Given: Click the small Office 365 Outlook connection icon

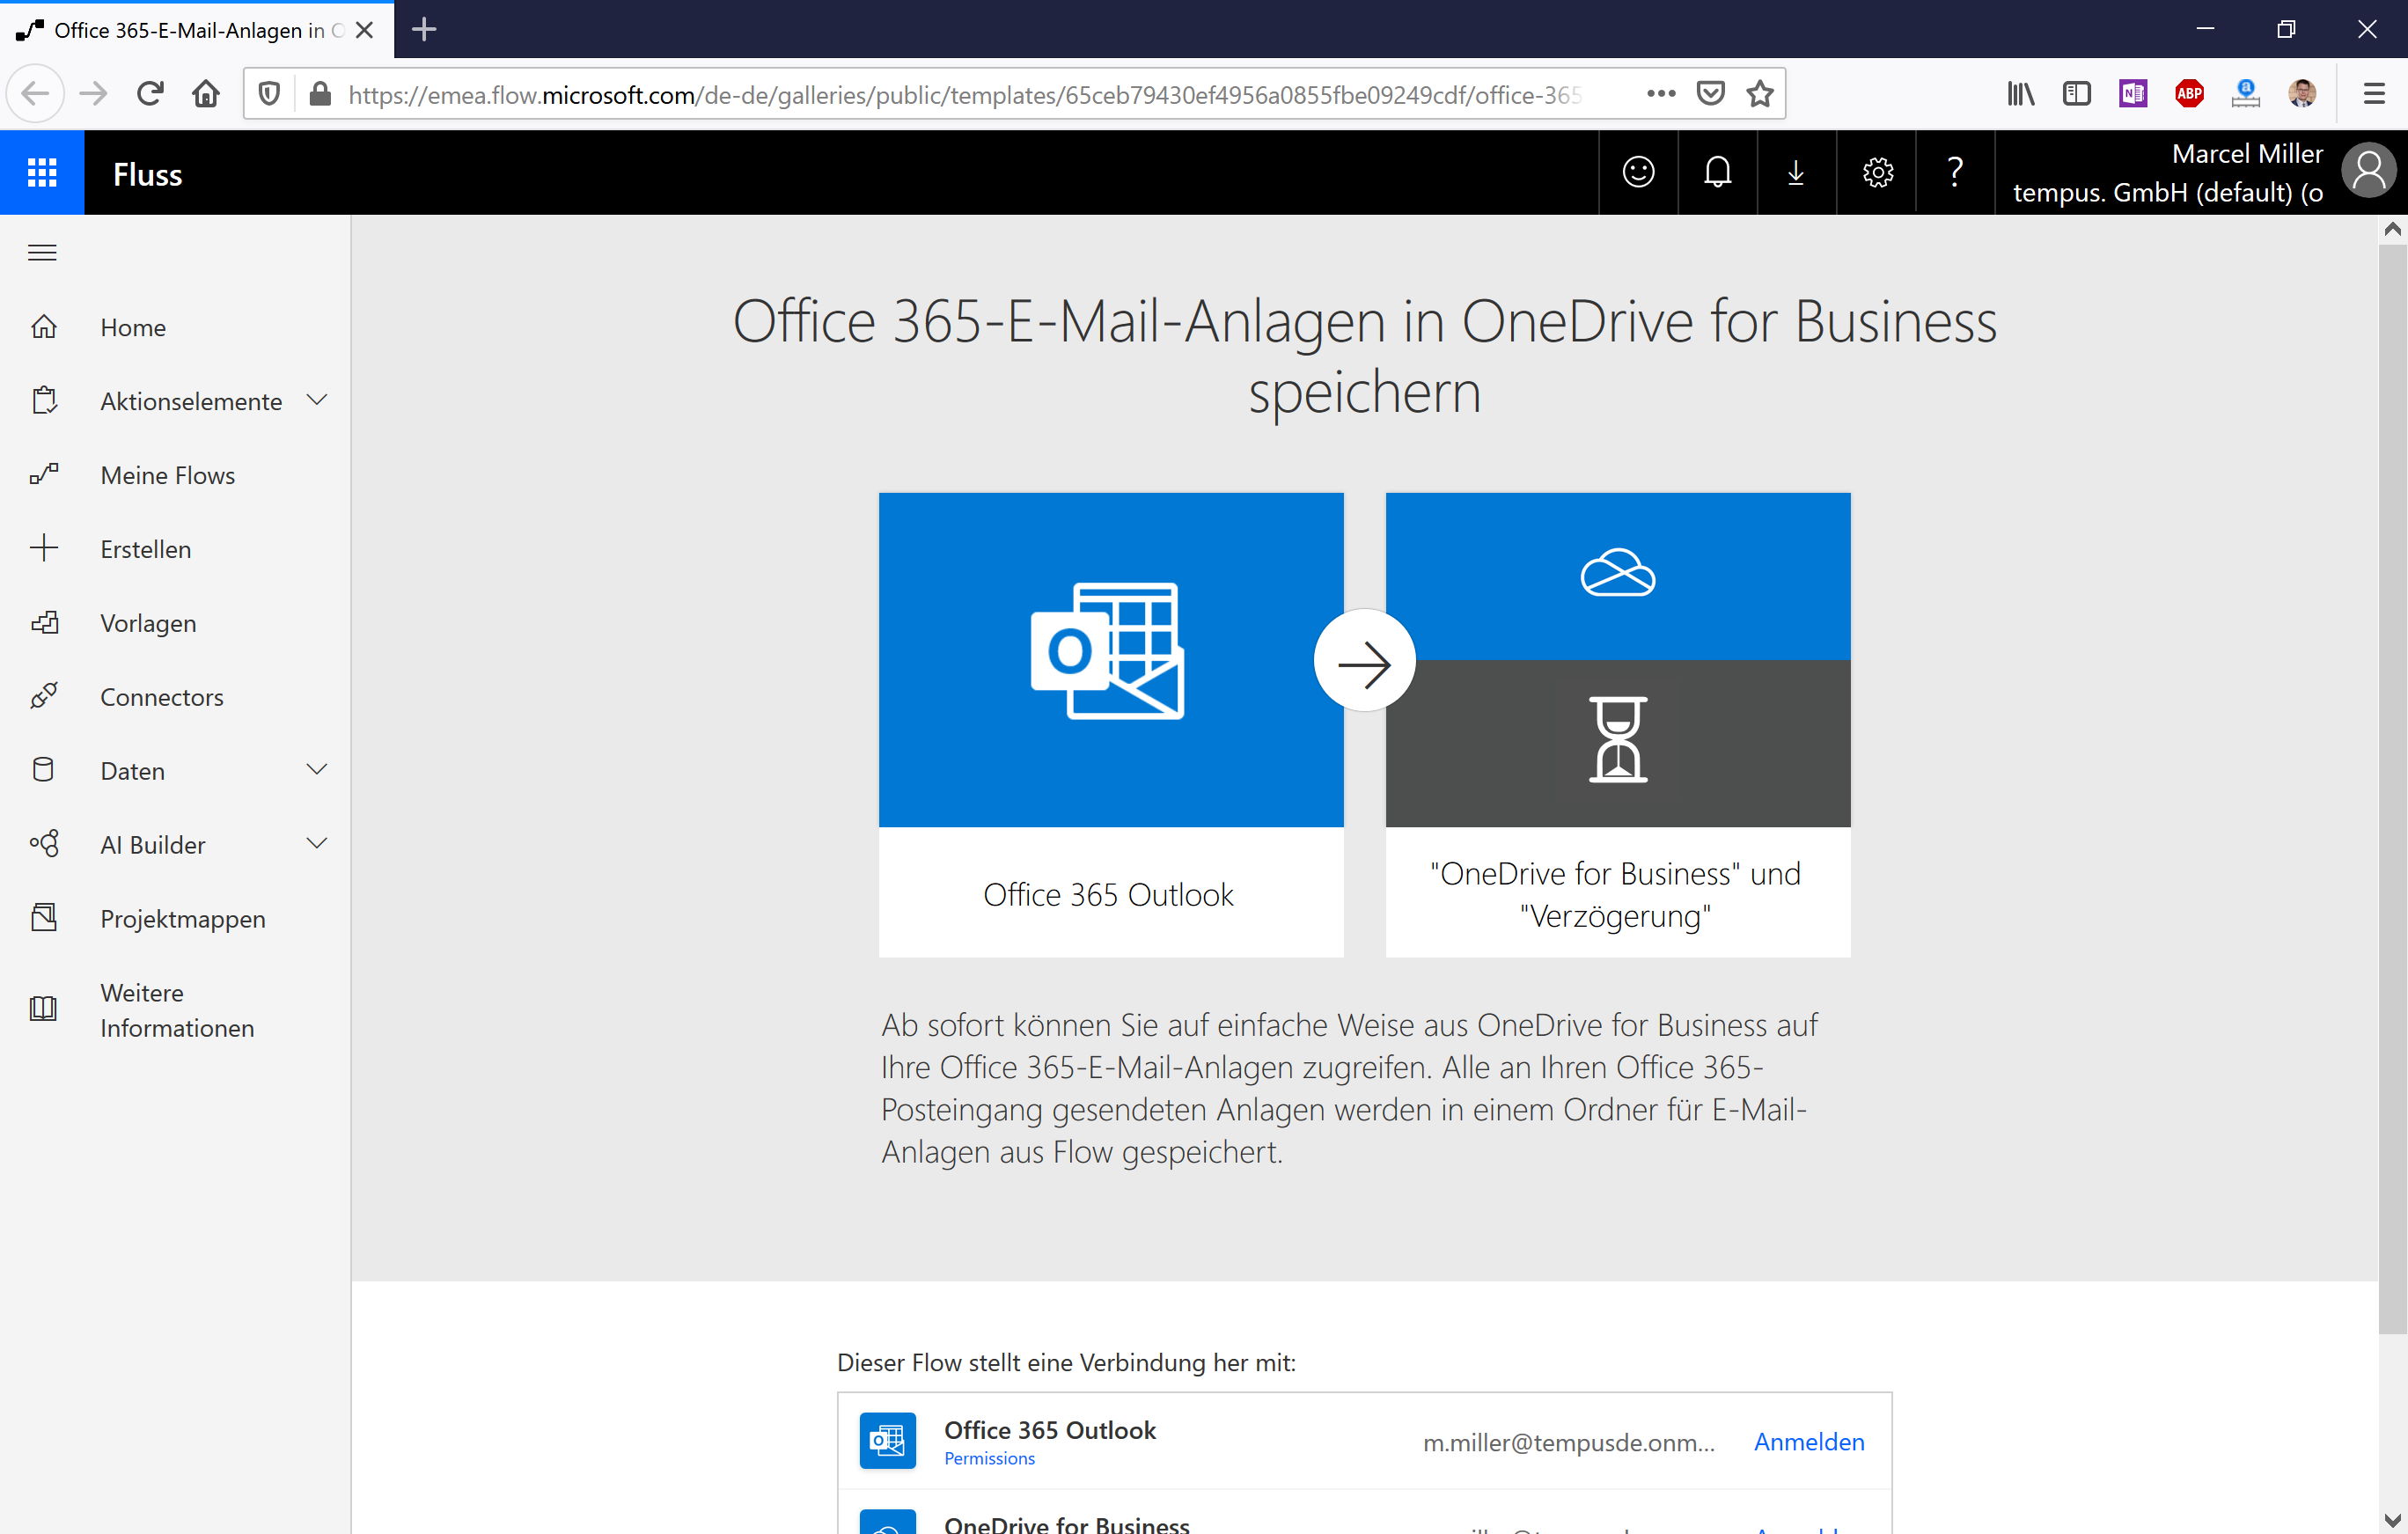Looking at the screenshot, I should [887, 1440].
